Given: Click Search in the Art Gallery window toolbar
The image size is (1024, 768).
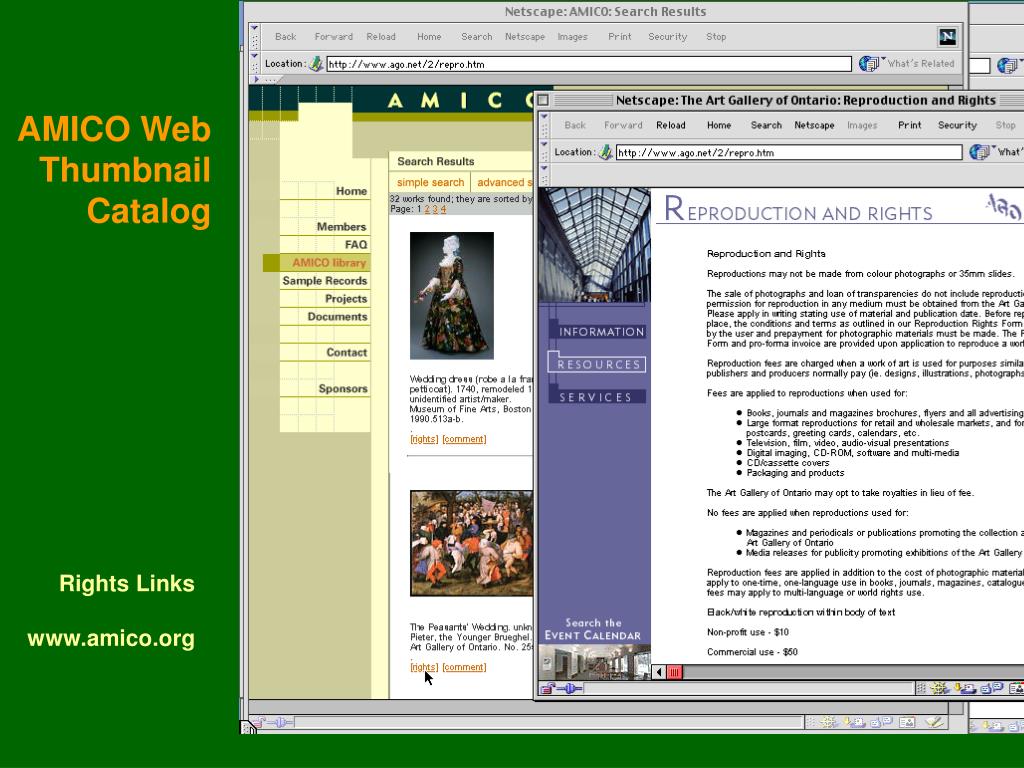Looking at the screenshot, I should pyautogui.click(x=766, y=125).
